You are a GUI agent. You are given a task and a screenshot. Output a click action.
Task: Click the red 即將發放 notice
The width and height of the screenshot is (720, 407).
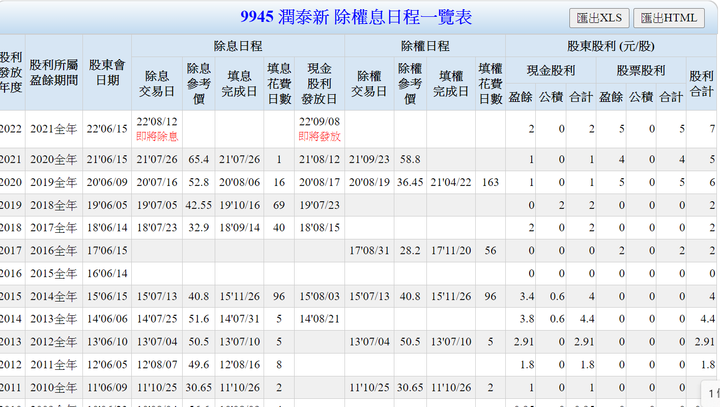319,136
